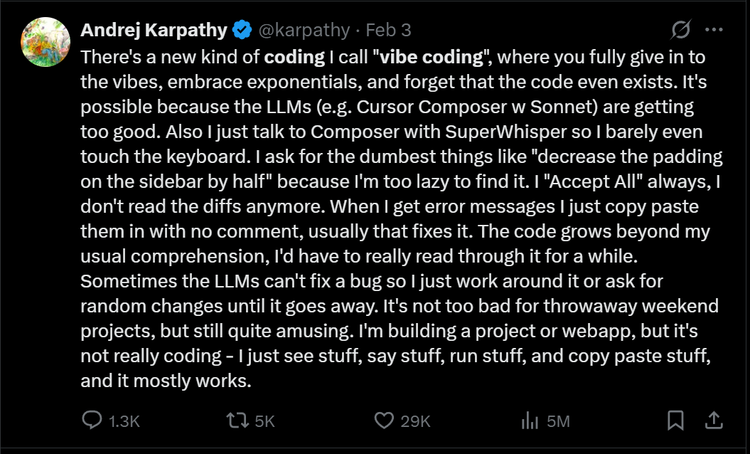Click the 5M views count
Viewport: 750px width, 454px height.
coord(558,422)
